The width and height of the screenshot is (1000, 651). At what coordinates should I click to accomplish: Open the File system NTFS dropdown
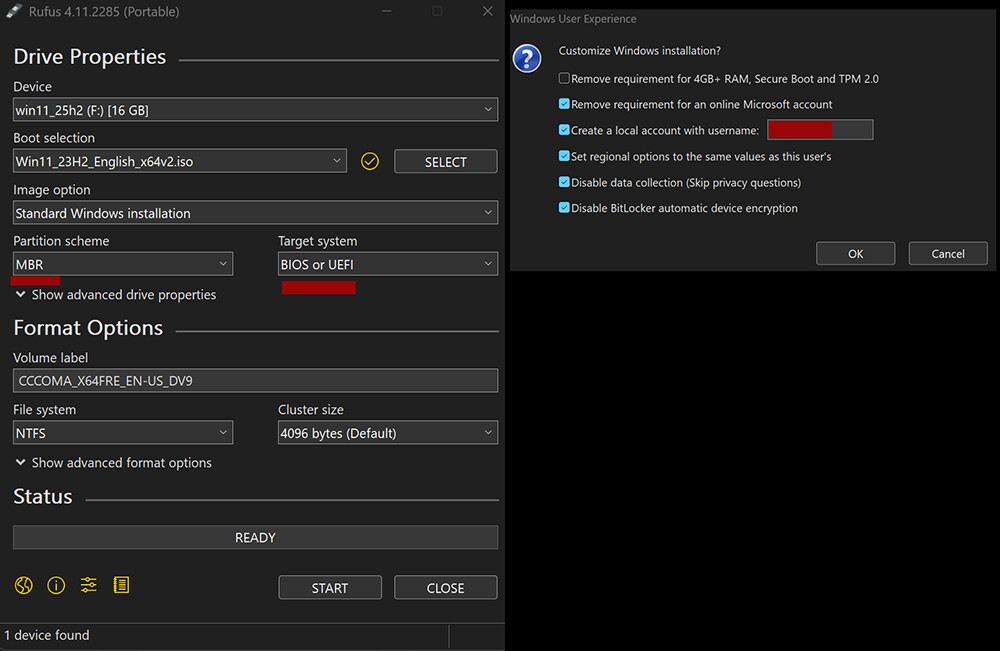point(123,433)
